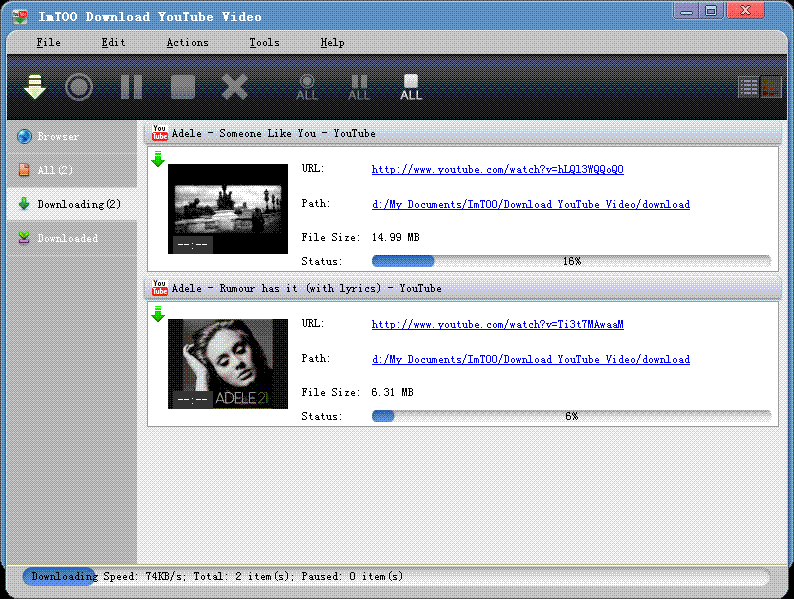Click YouTube logo icon of Someone Like You
Image resolution: width=794 pixels, height=599 pixels.
pos(160,133)
